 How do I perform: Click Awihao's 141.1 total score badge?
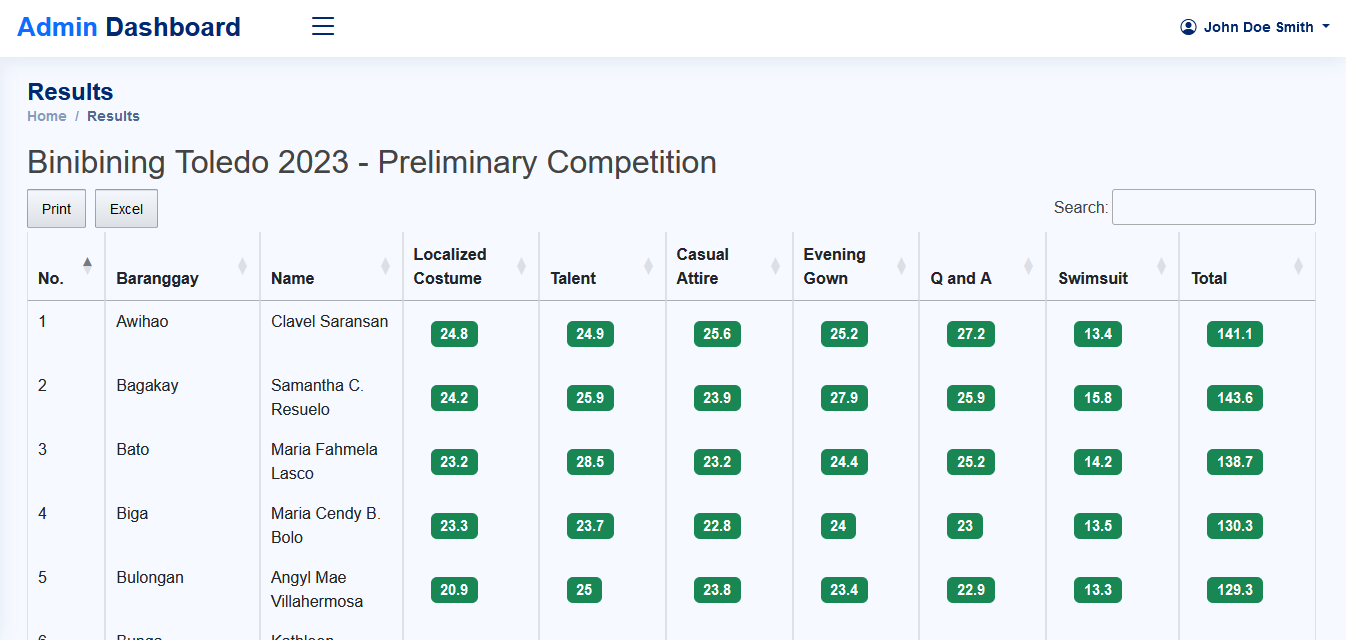point(1234,334)
